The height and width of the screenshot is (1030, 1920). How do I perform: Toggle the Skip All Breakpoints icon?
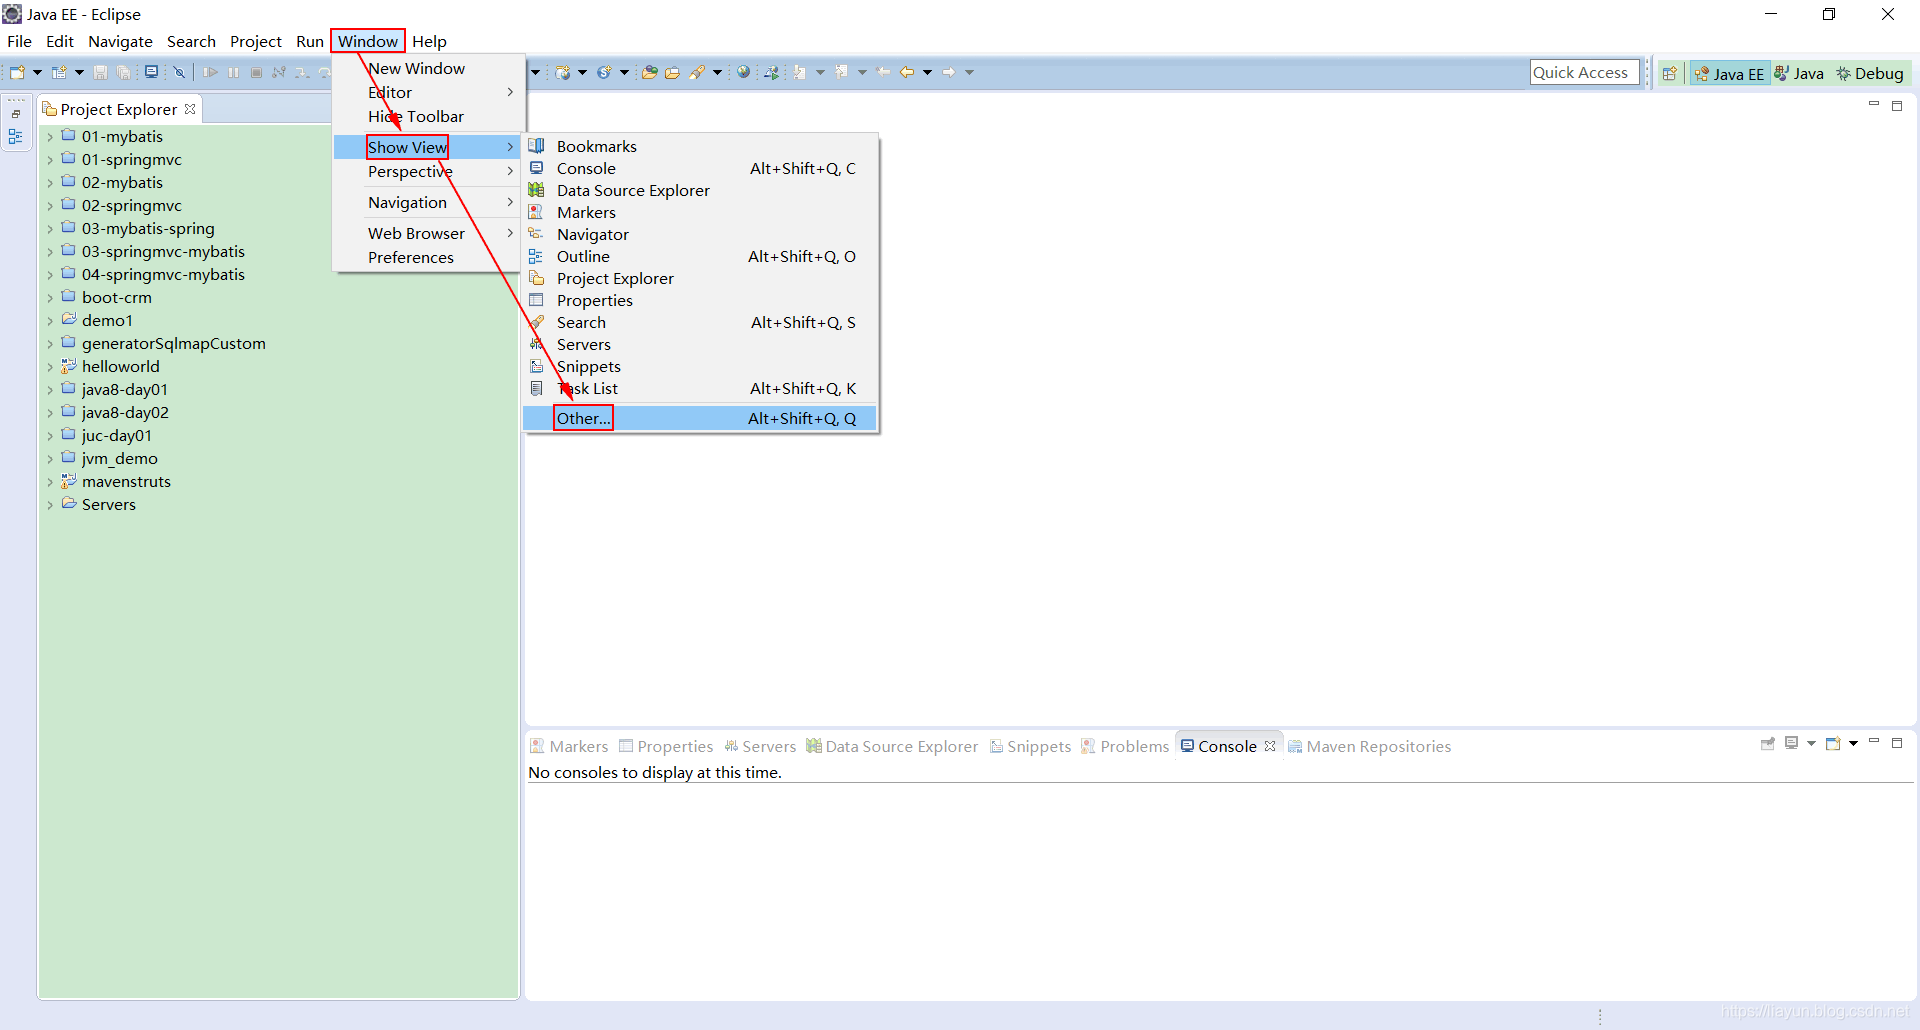click(179, 72)
